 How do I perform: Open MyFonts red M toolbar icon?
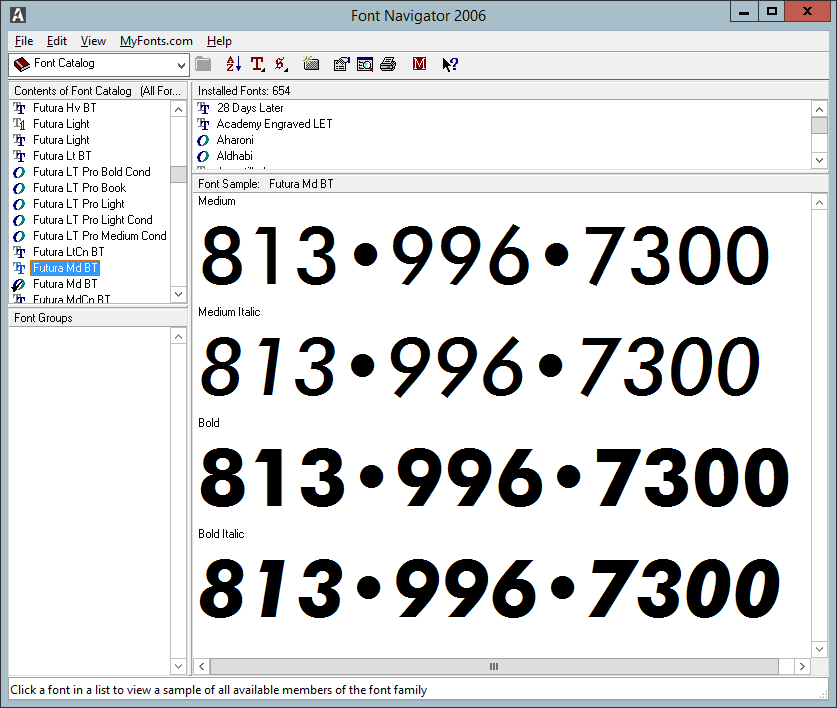coord(420,64)
